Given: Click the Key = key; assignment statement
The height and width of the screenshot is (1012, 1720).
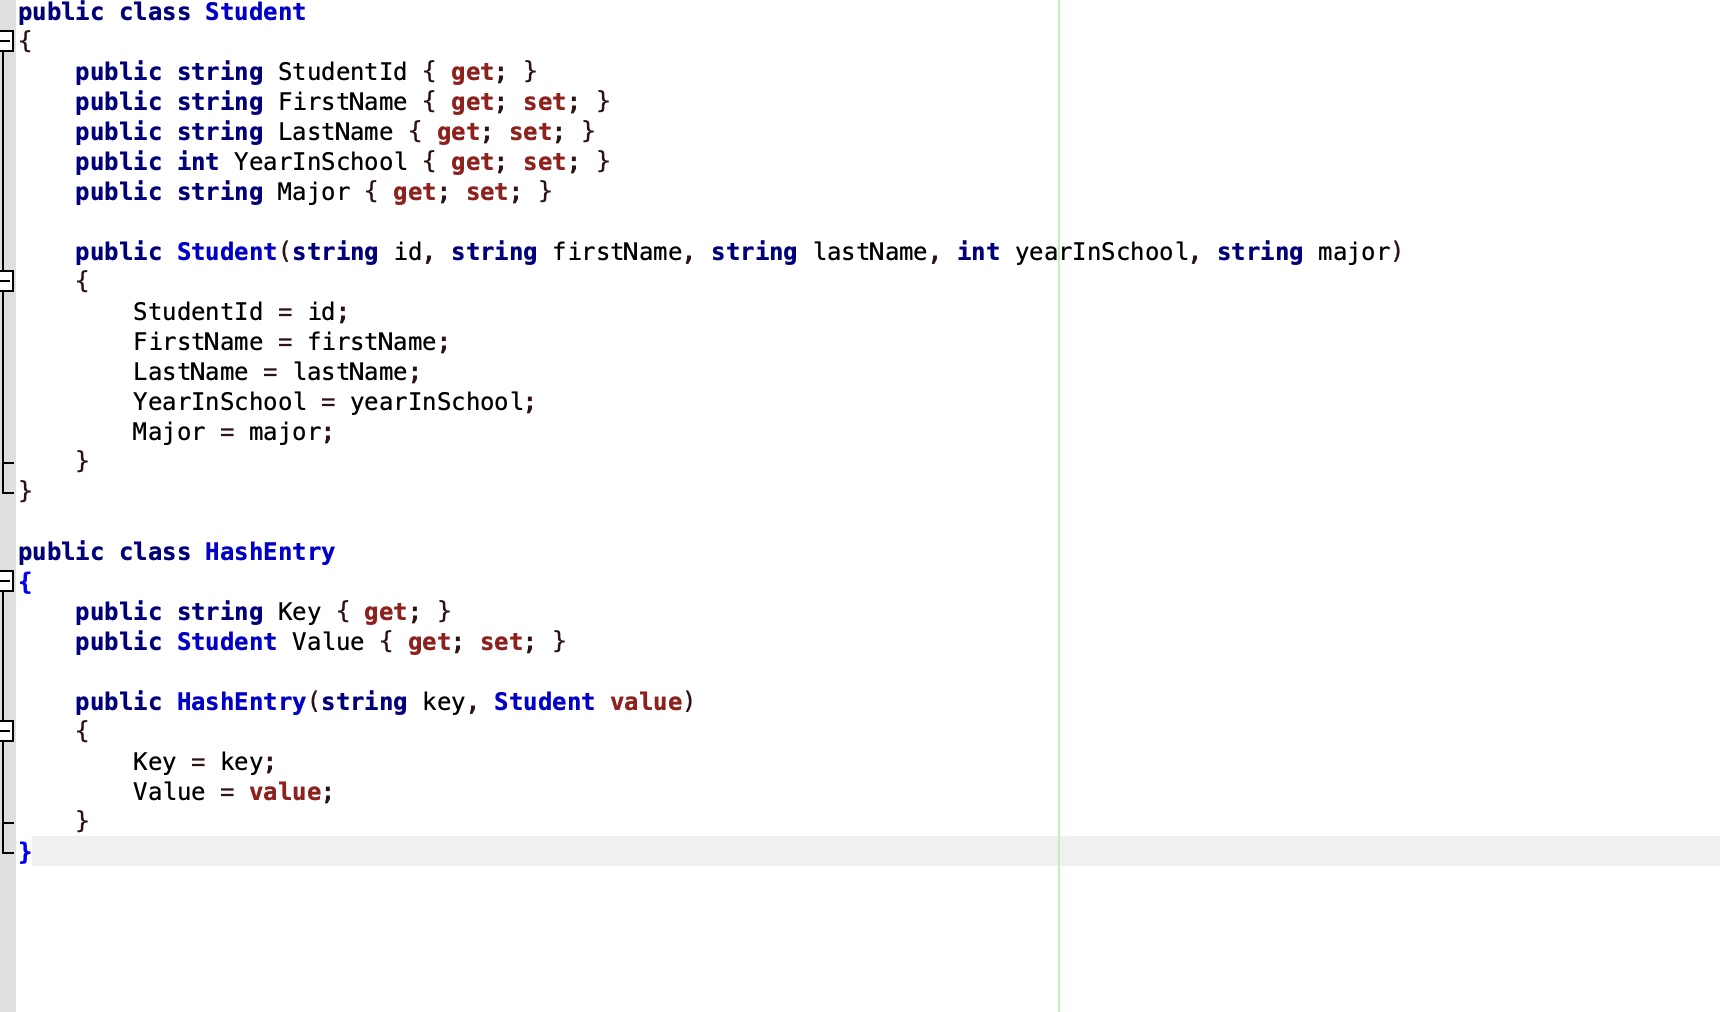Looking at the screenshot, I should pyautogui.click(x=203, y=761).
